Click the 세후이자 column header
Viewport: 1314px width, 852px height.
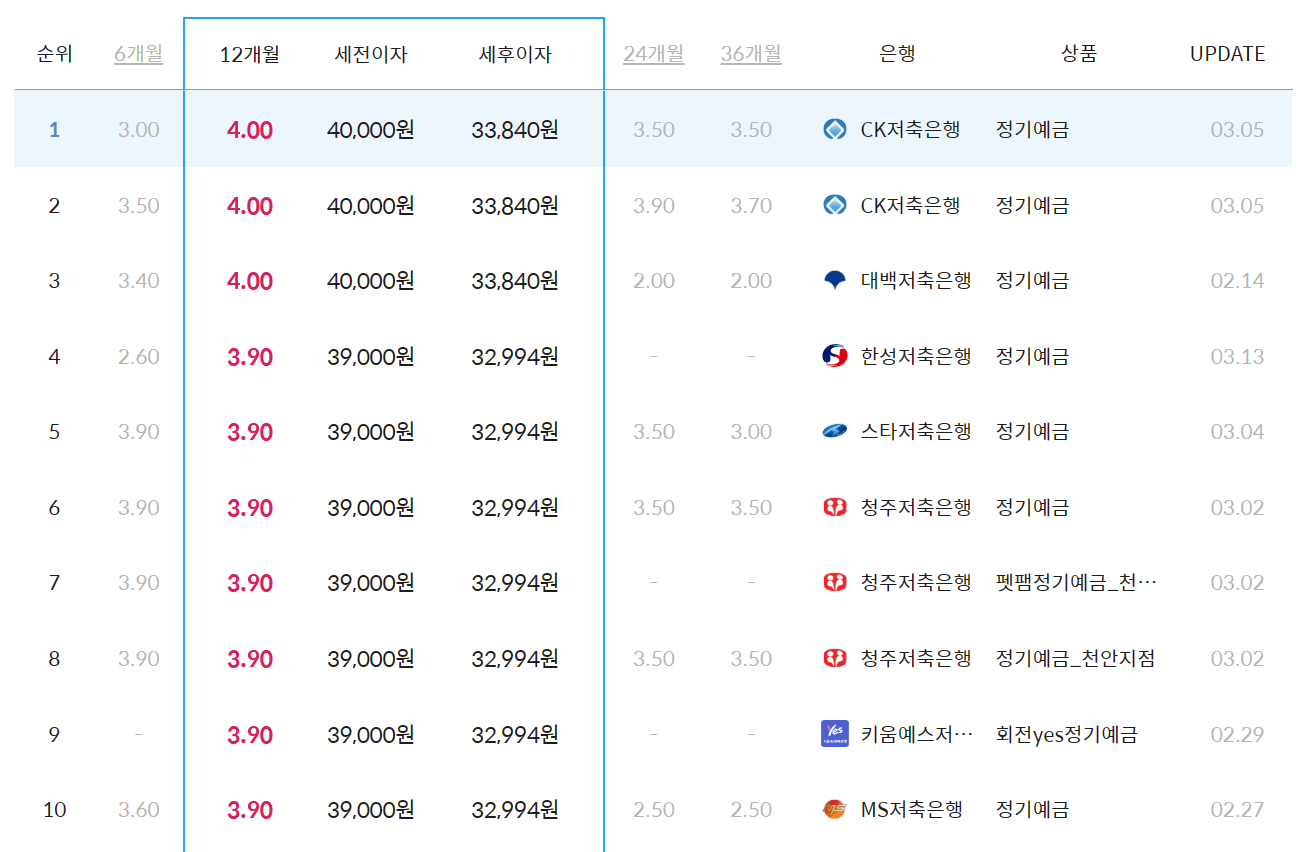pos(515,54)
